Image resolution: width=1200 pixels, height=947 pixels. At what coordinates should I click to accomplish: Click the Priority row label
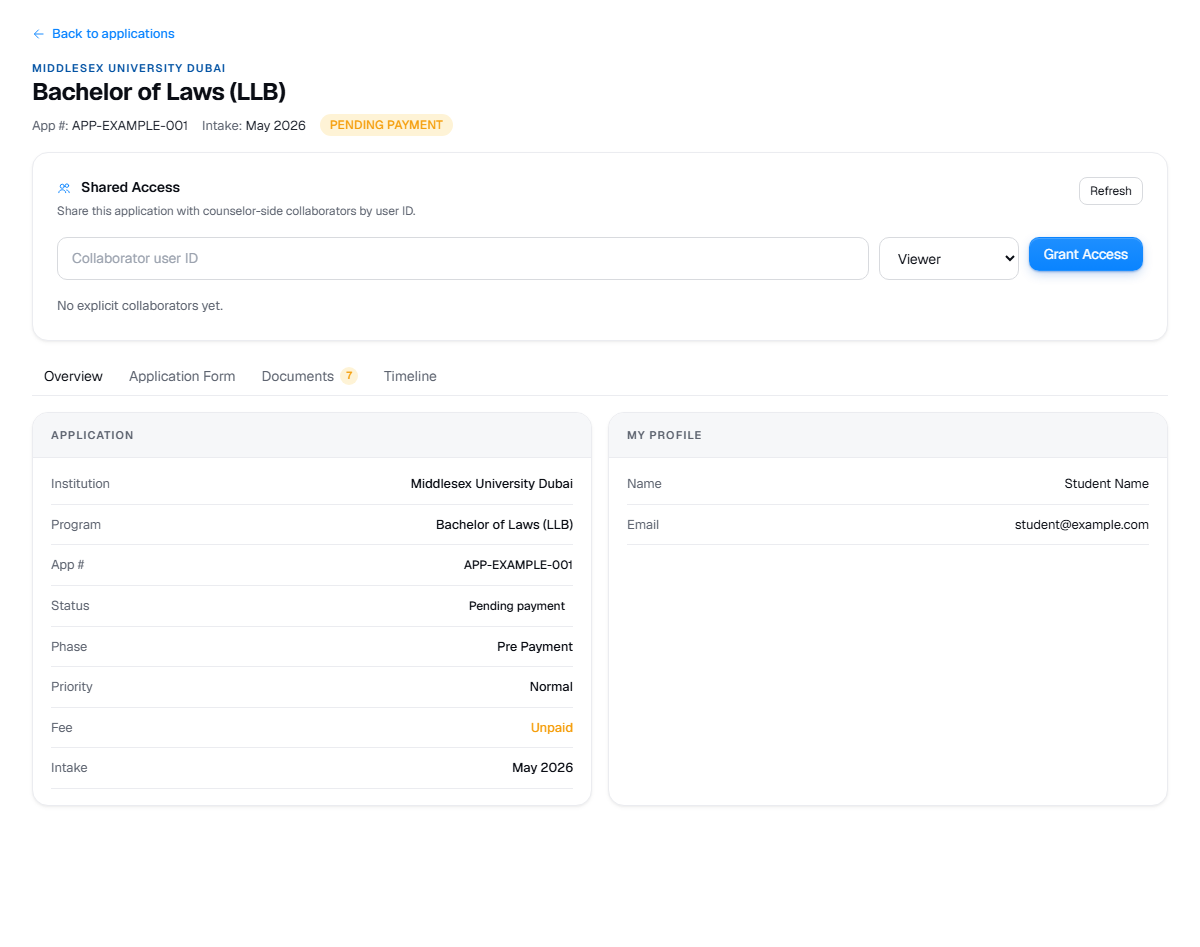(72, 687)
